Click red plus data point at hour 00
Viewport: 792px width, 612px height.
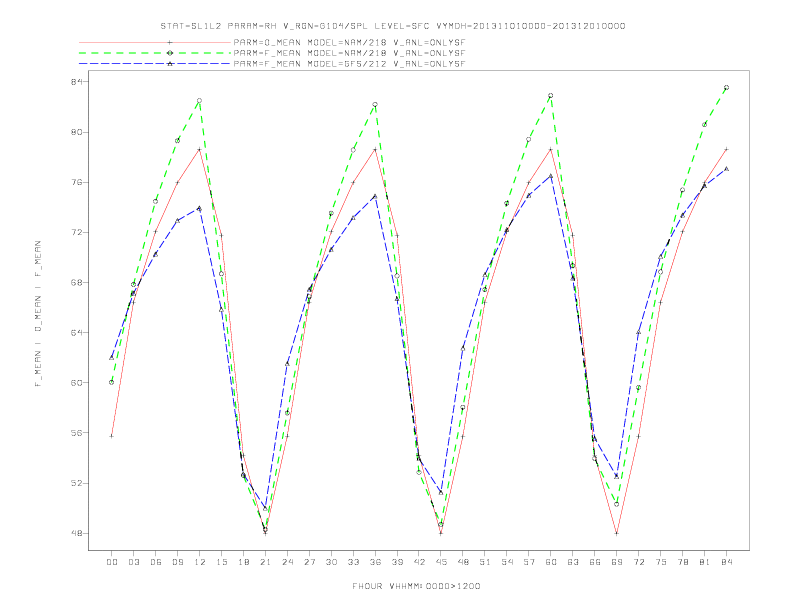pos(112,436)
